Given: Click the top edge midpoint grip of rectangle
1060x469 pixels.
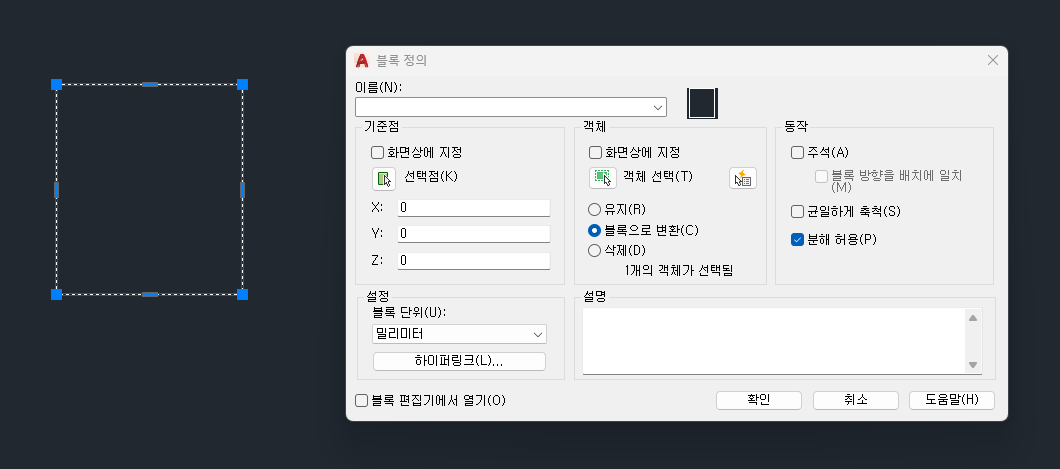Looking at the screenshot, I should tap(150, 84).
